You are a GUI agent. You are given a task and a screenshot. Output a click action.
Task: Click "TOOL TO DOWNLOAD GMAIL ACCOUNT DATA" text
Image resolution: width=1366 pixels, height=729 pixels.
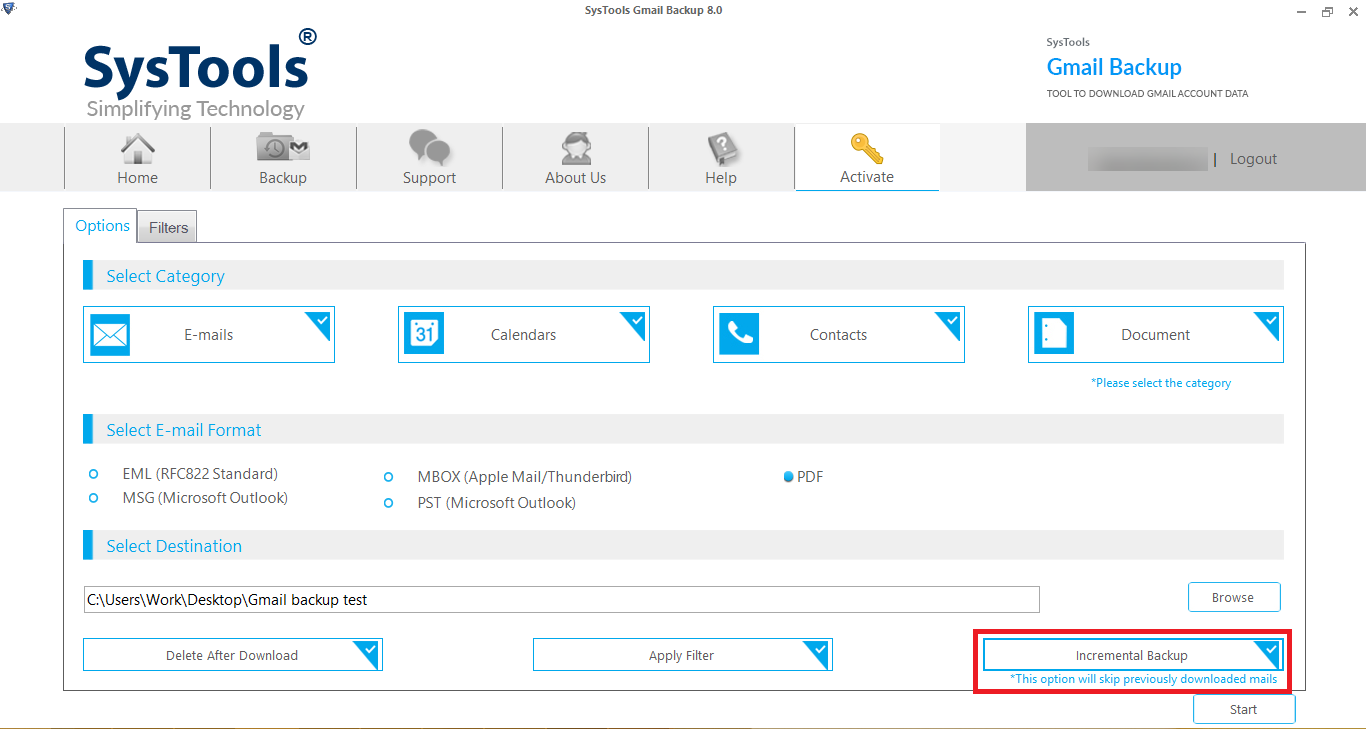tap(1147, 94)
